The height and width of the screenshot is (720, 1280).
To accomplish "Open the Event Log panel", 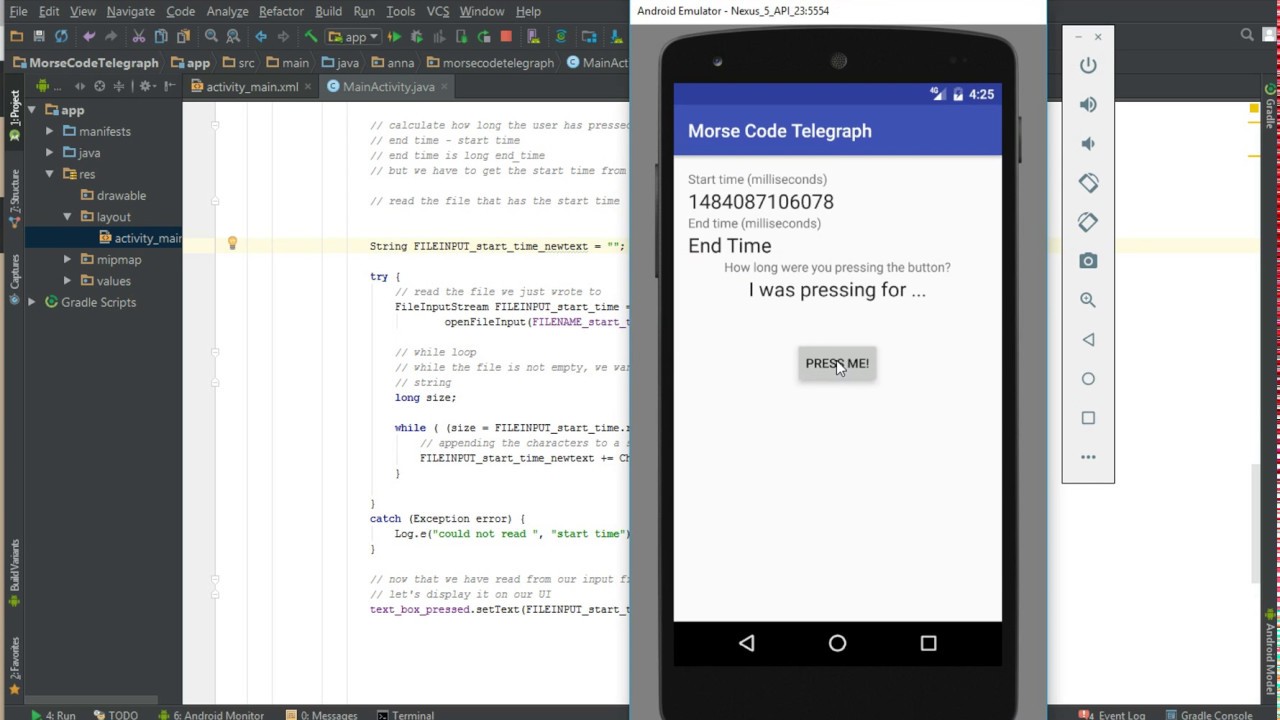I will (x=1112, y=715).
